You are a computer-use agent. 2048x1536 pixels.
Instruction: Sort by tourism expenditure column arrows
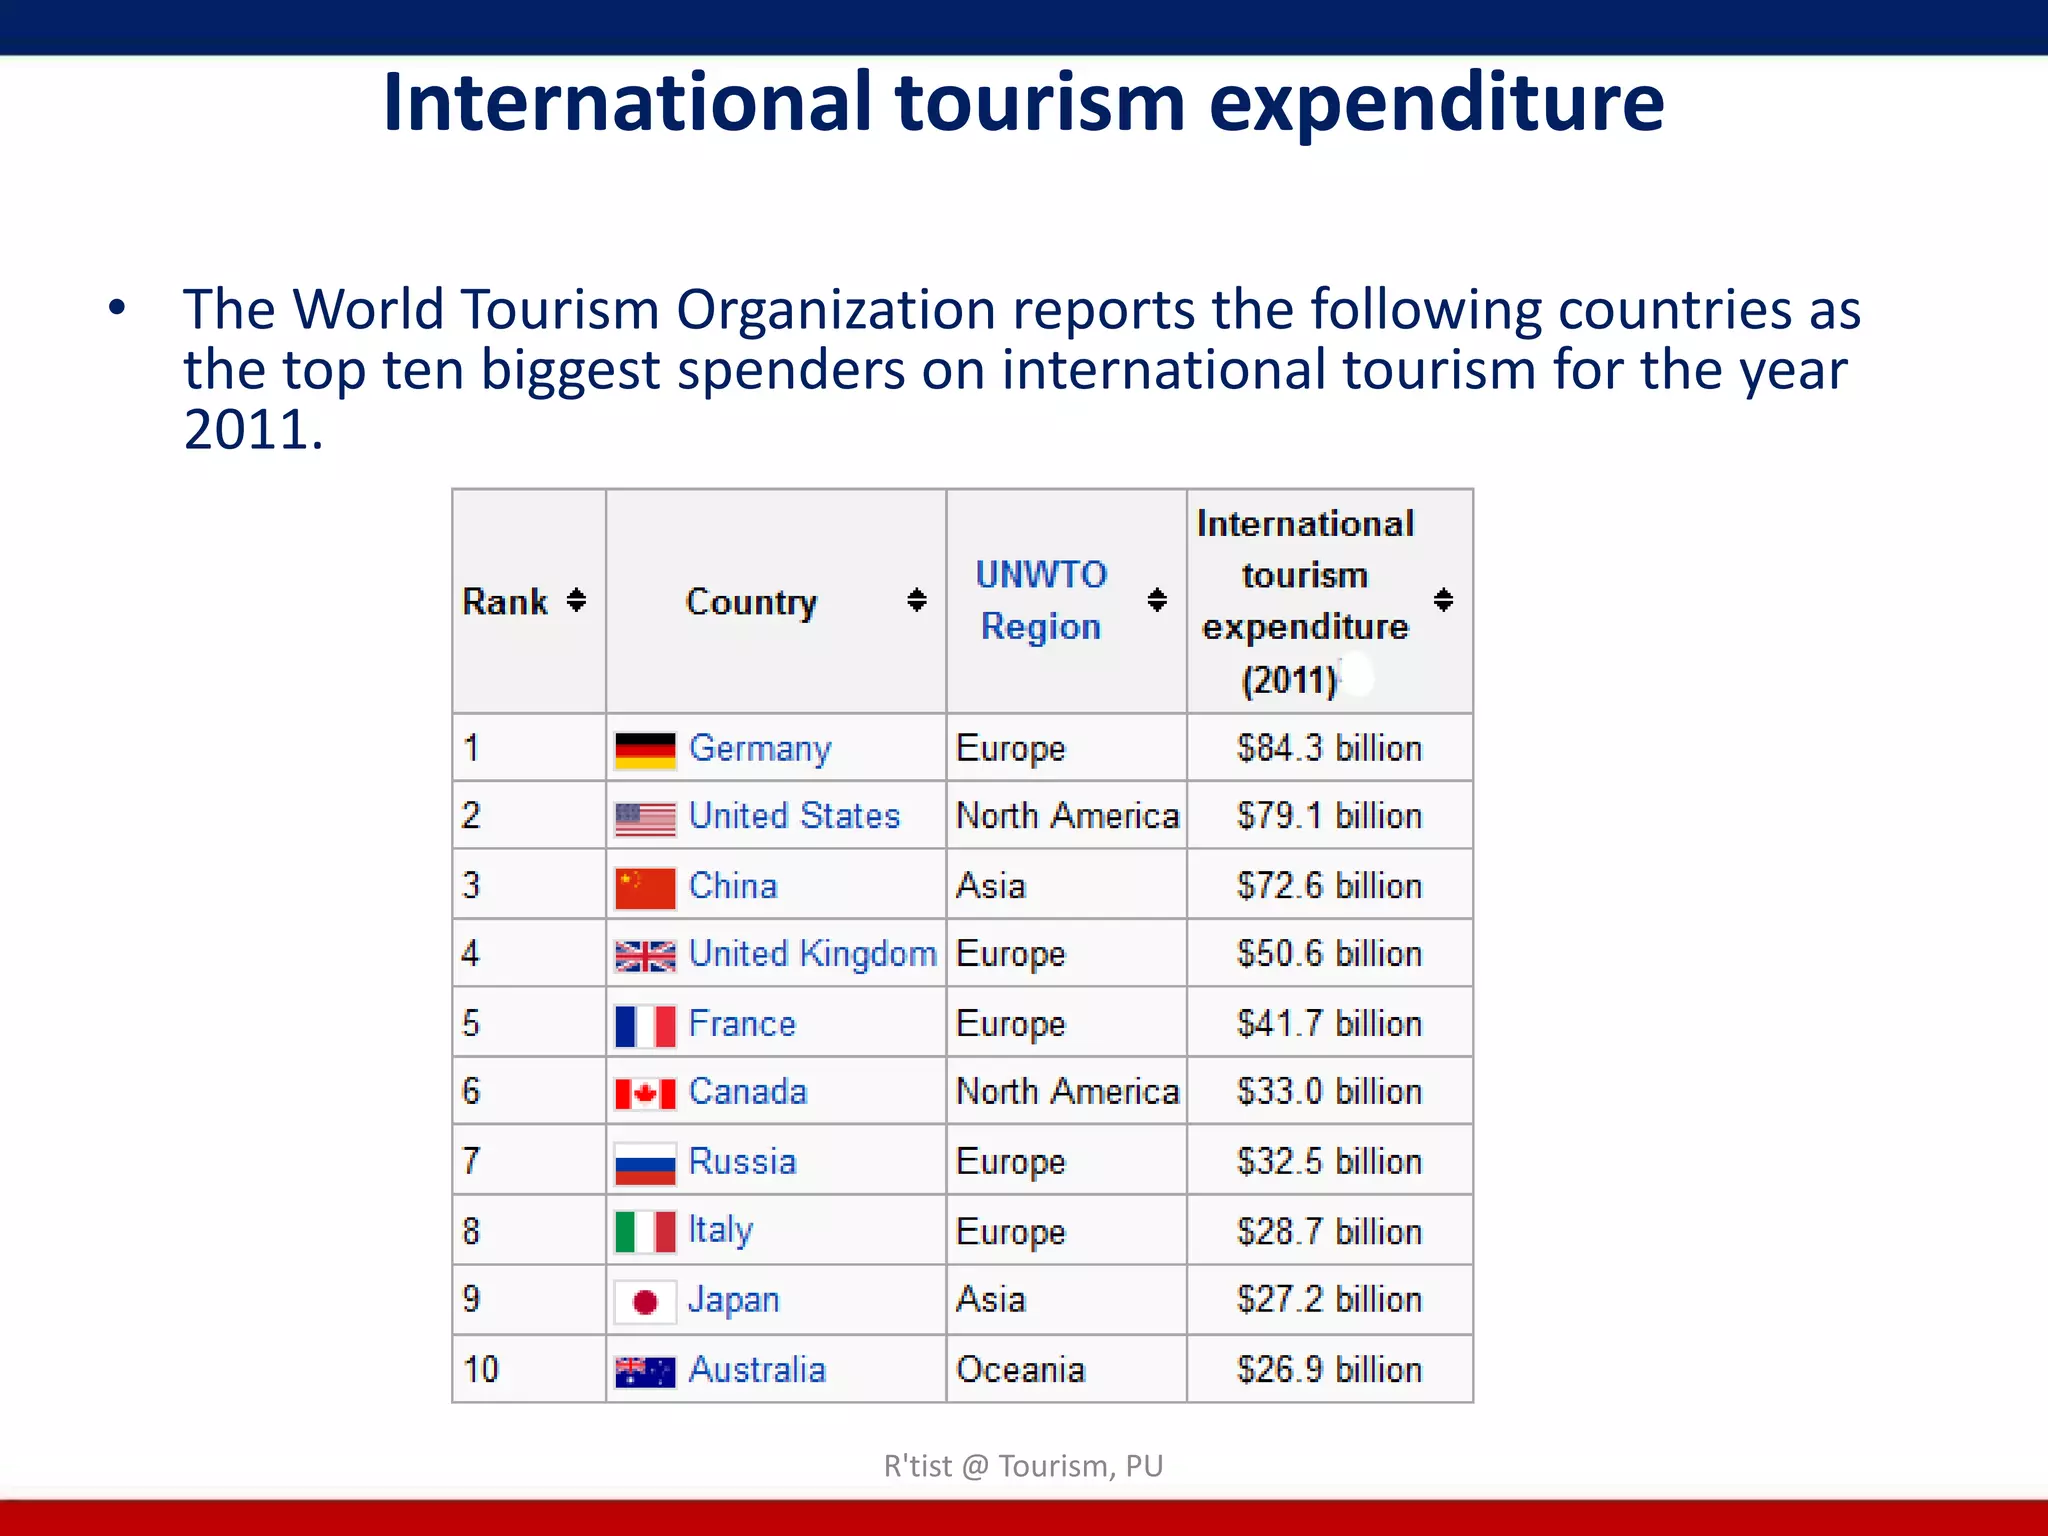coord(1443,600)
